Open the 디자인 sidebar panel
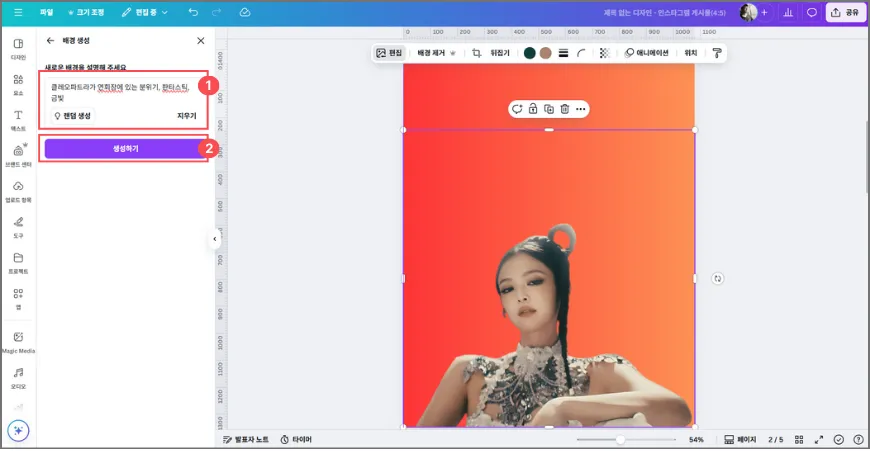This screenshot has height=451, width=870. [x=18, y=49]
